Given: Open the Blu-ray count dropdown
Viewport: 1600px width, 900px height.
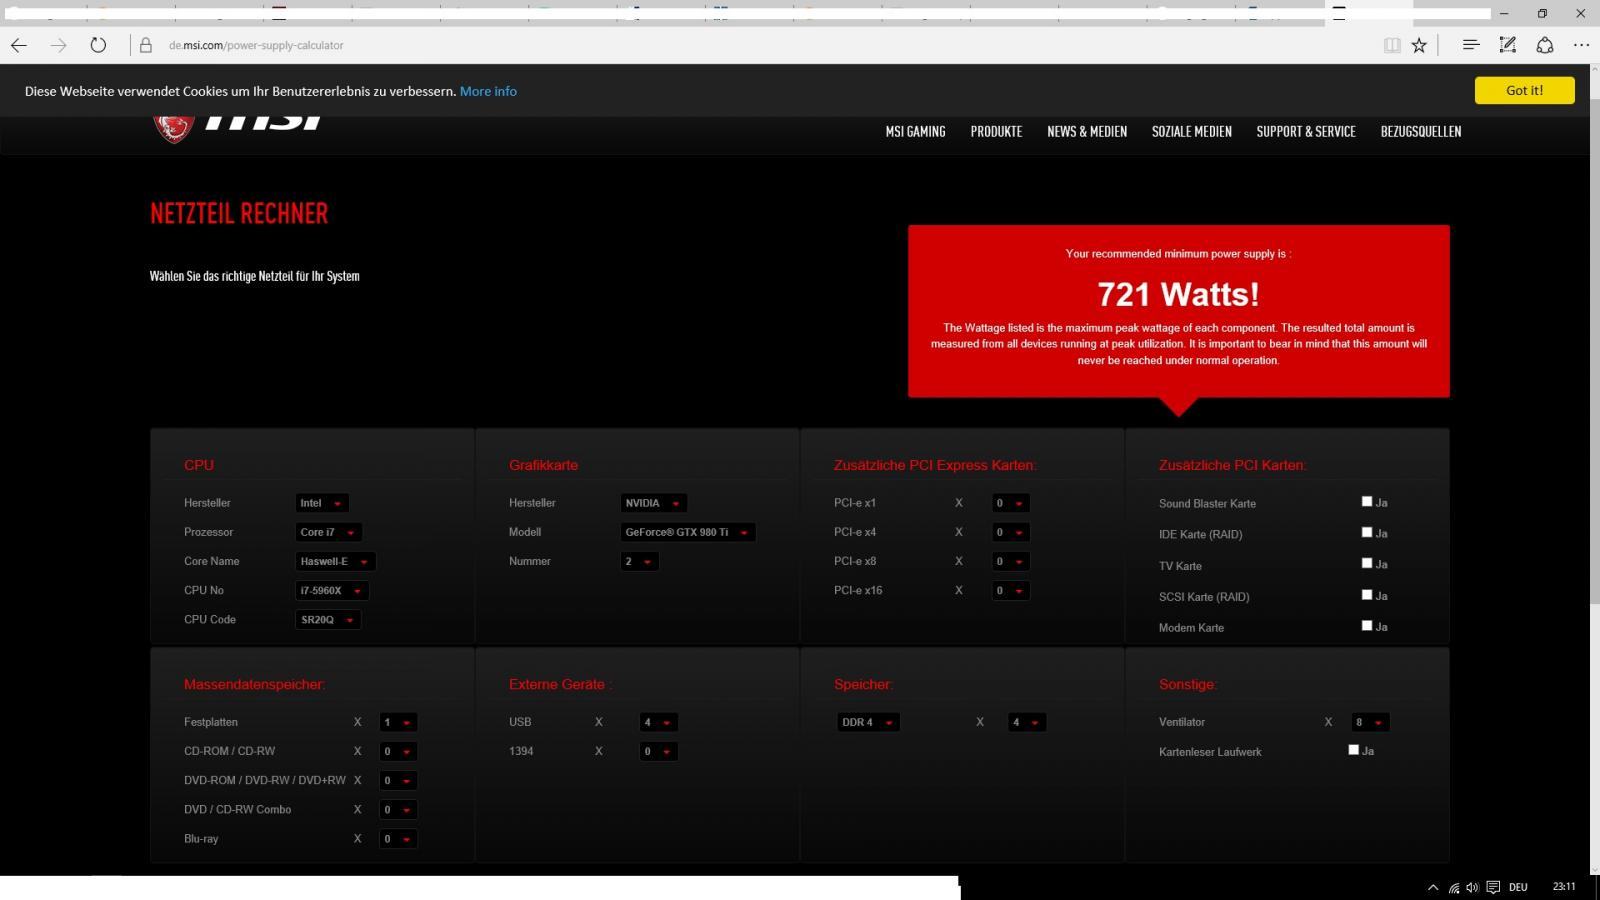Looking at the screenshot, I should click(x=398, y=838).
